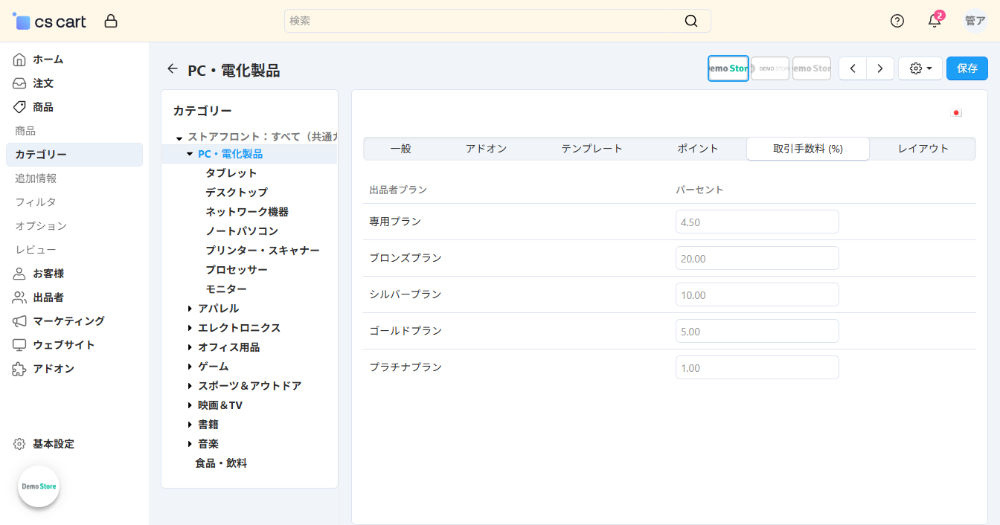Open レビュー in the sidebar

[36, 249]
